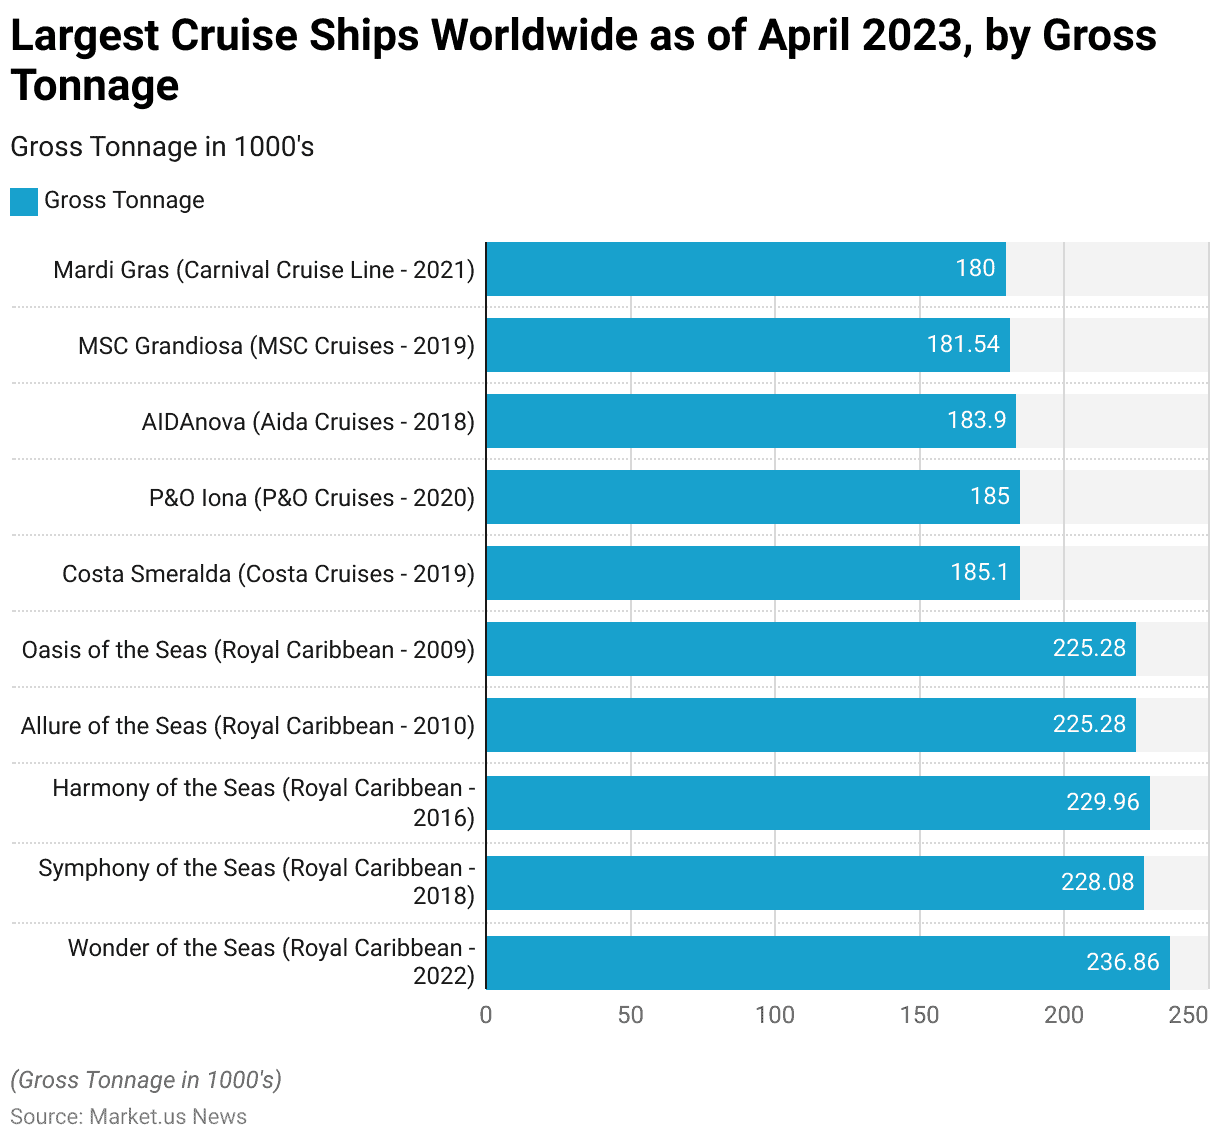1220x1140 pixels.
Task: Click the Wonder of the Seas bar
Action: pyautogui.click(x=827, y=962)
